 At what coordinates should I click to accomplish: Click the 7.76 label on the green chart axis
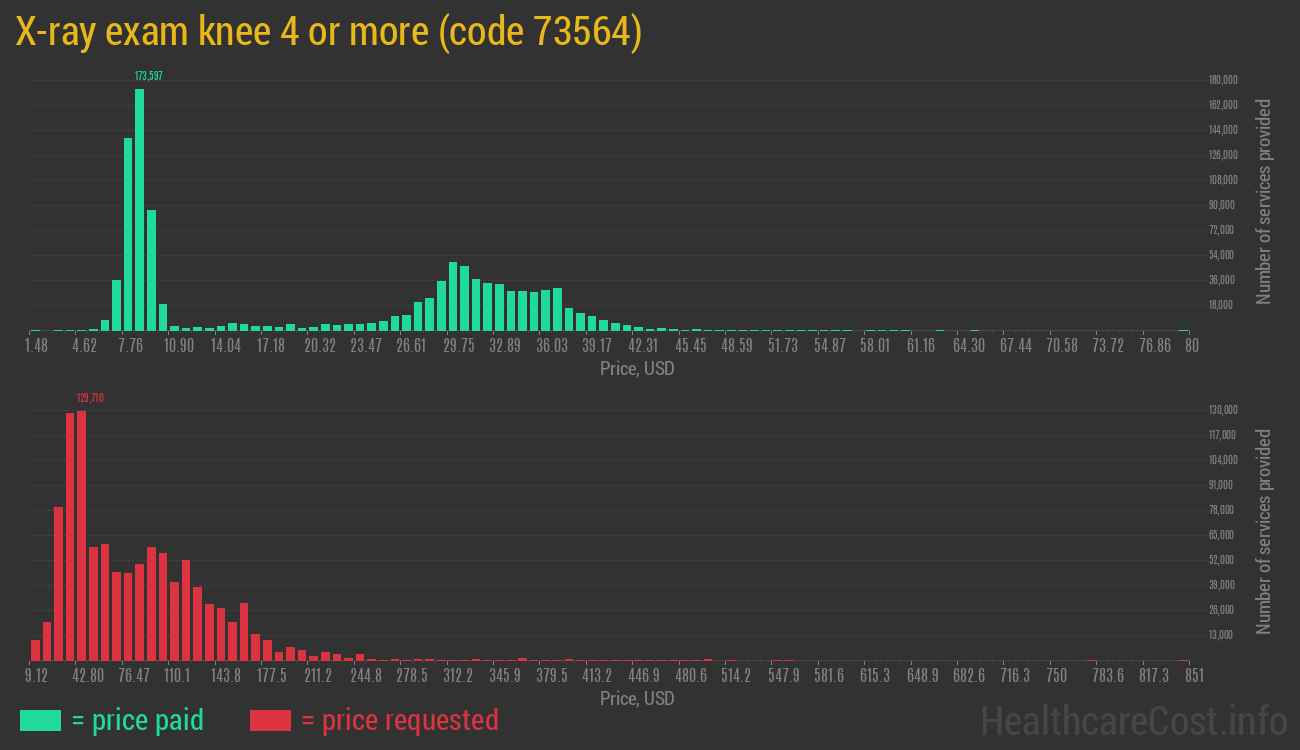(x=130, y=345)
